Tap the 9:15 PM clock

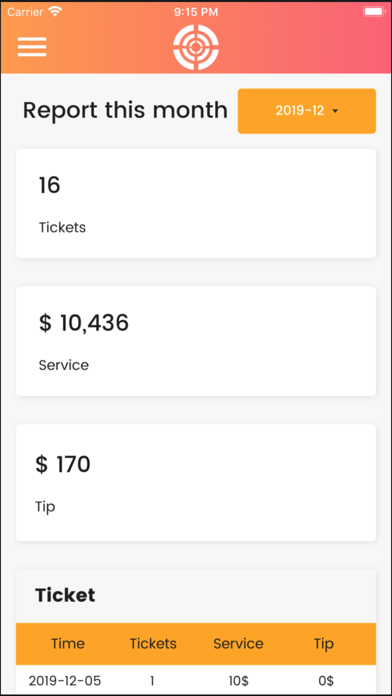(196, 12)
